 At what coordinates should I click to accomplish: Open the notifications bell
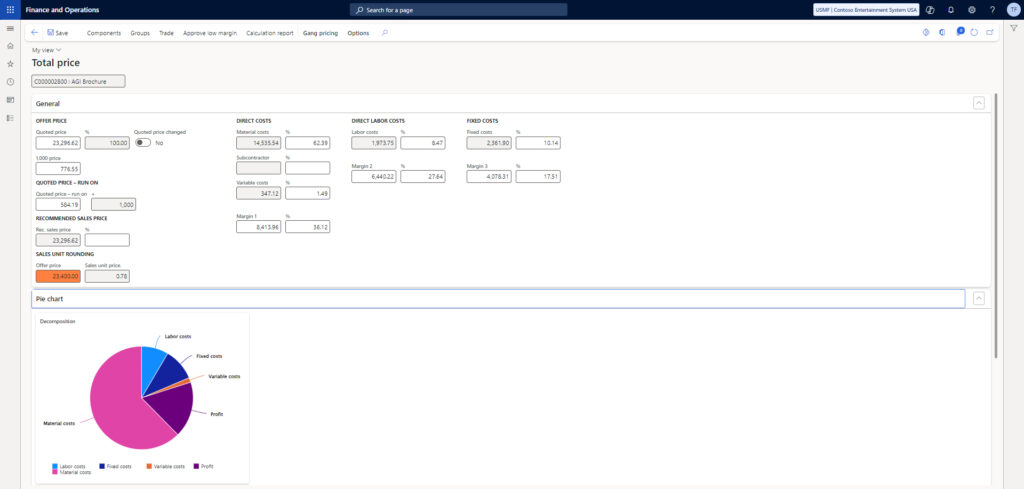pyautogui.click(x=950, y=9)
